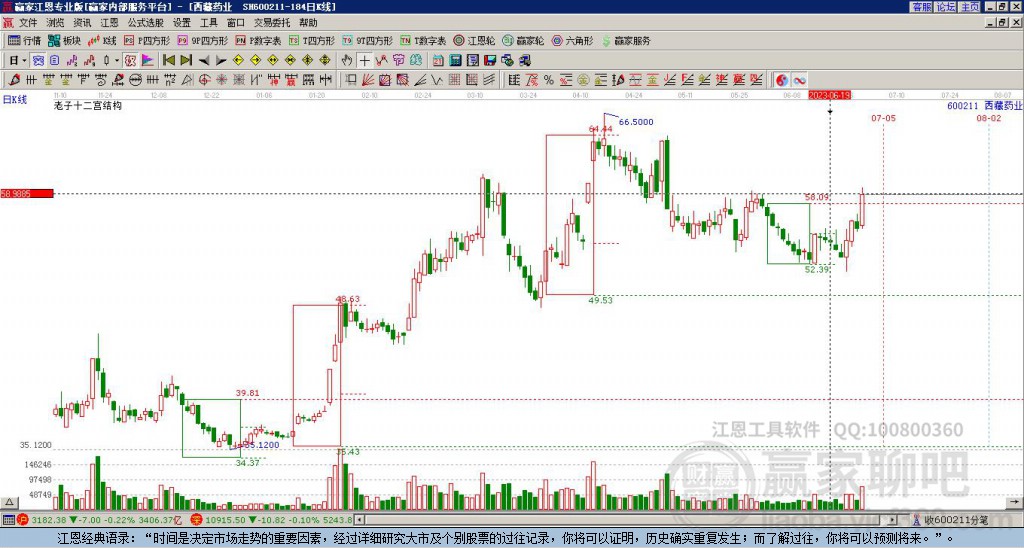Open the 文件 menu
Image resolution: width=1024 pixels, height=548 pixels.
tap(28, 23)
